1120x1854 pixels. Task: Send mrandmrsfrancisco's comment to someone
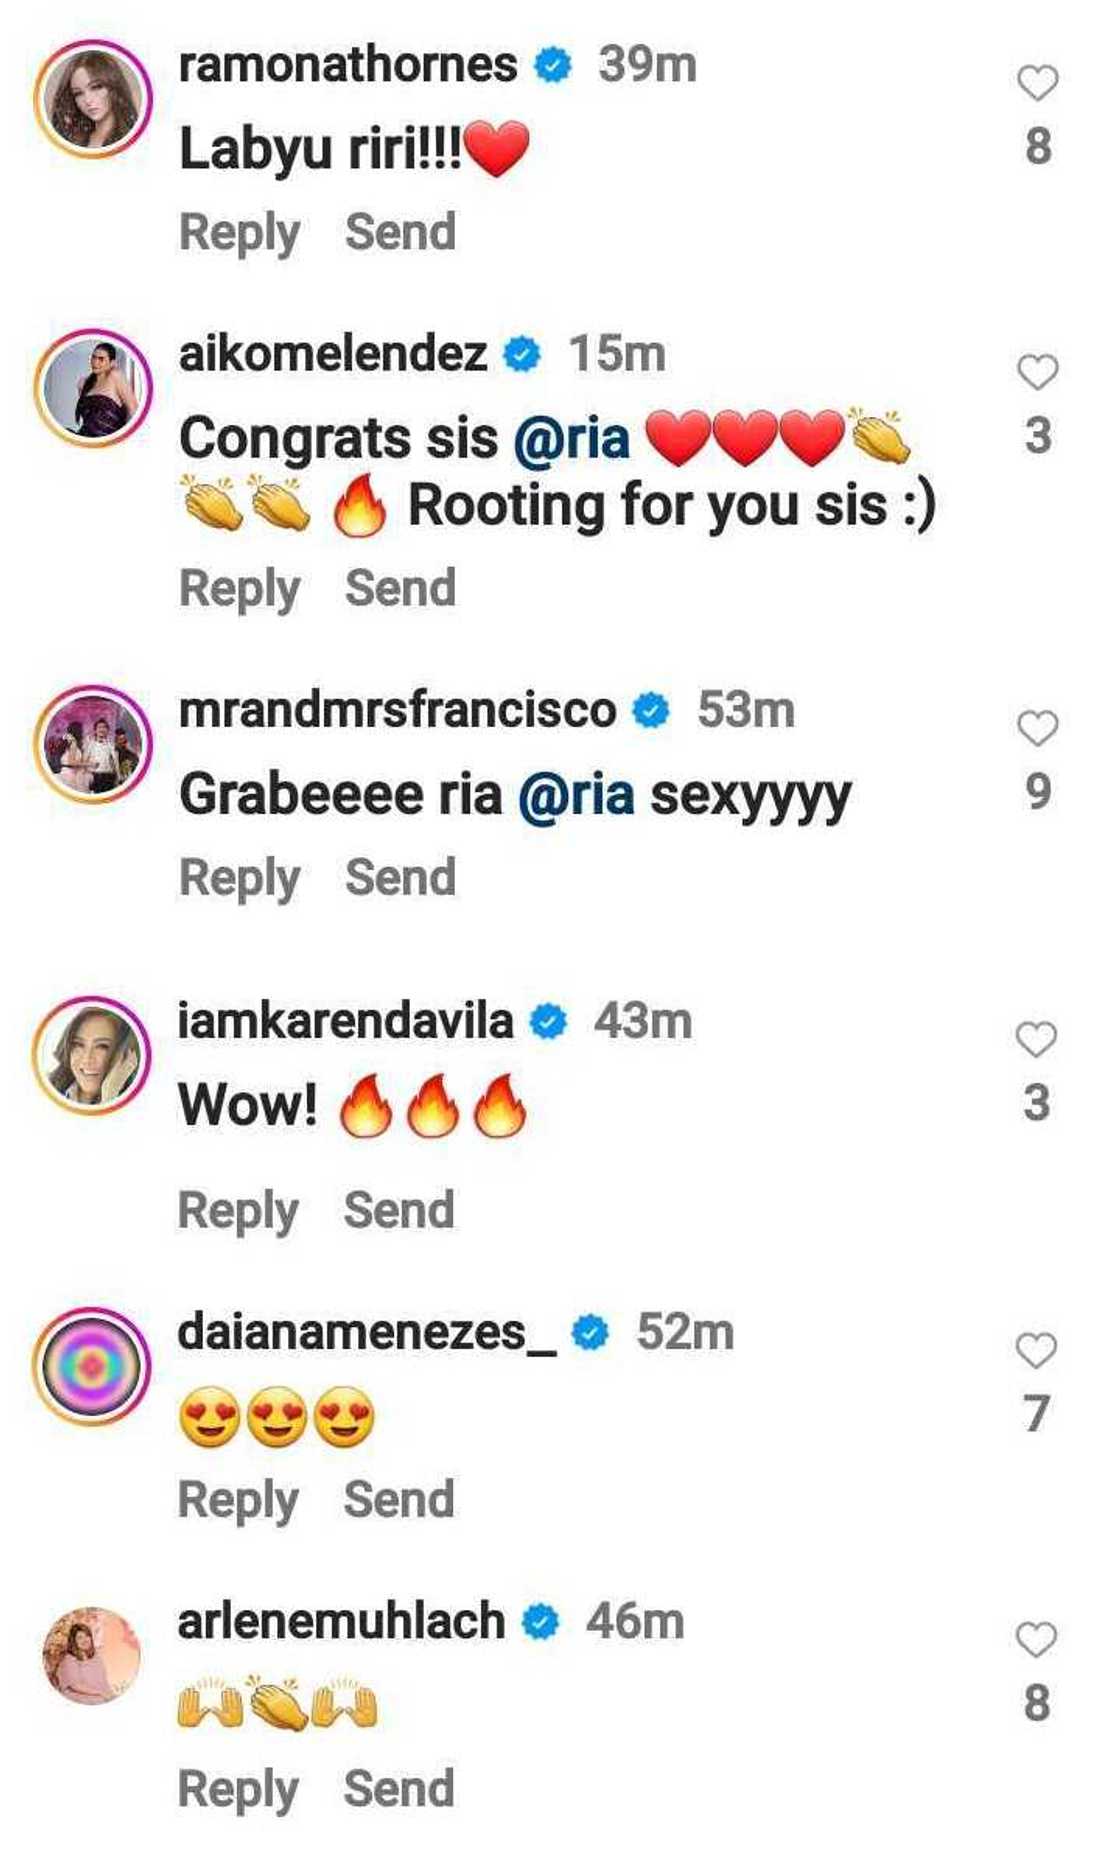(400, 878)
